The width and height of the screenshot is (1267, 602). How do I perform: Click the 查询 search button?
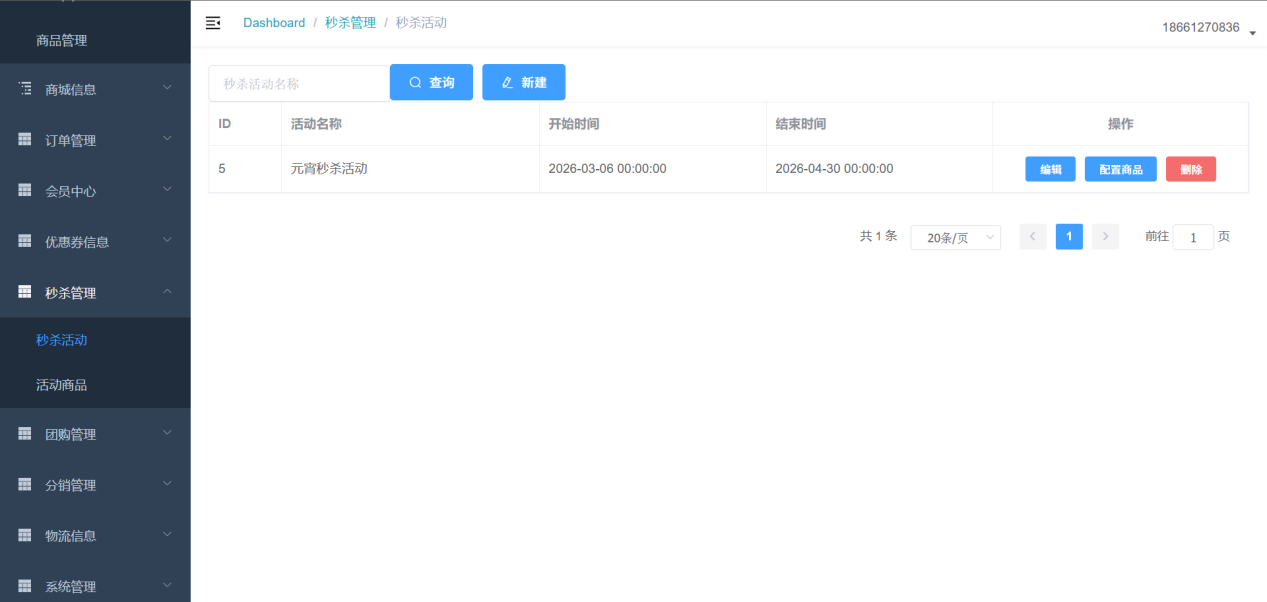[x=431, y=83]
